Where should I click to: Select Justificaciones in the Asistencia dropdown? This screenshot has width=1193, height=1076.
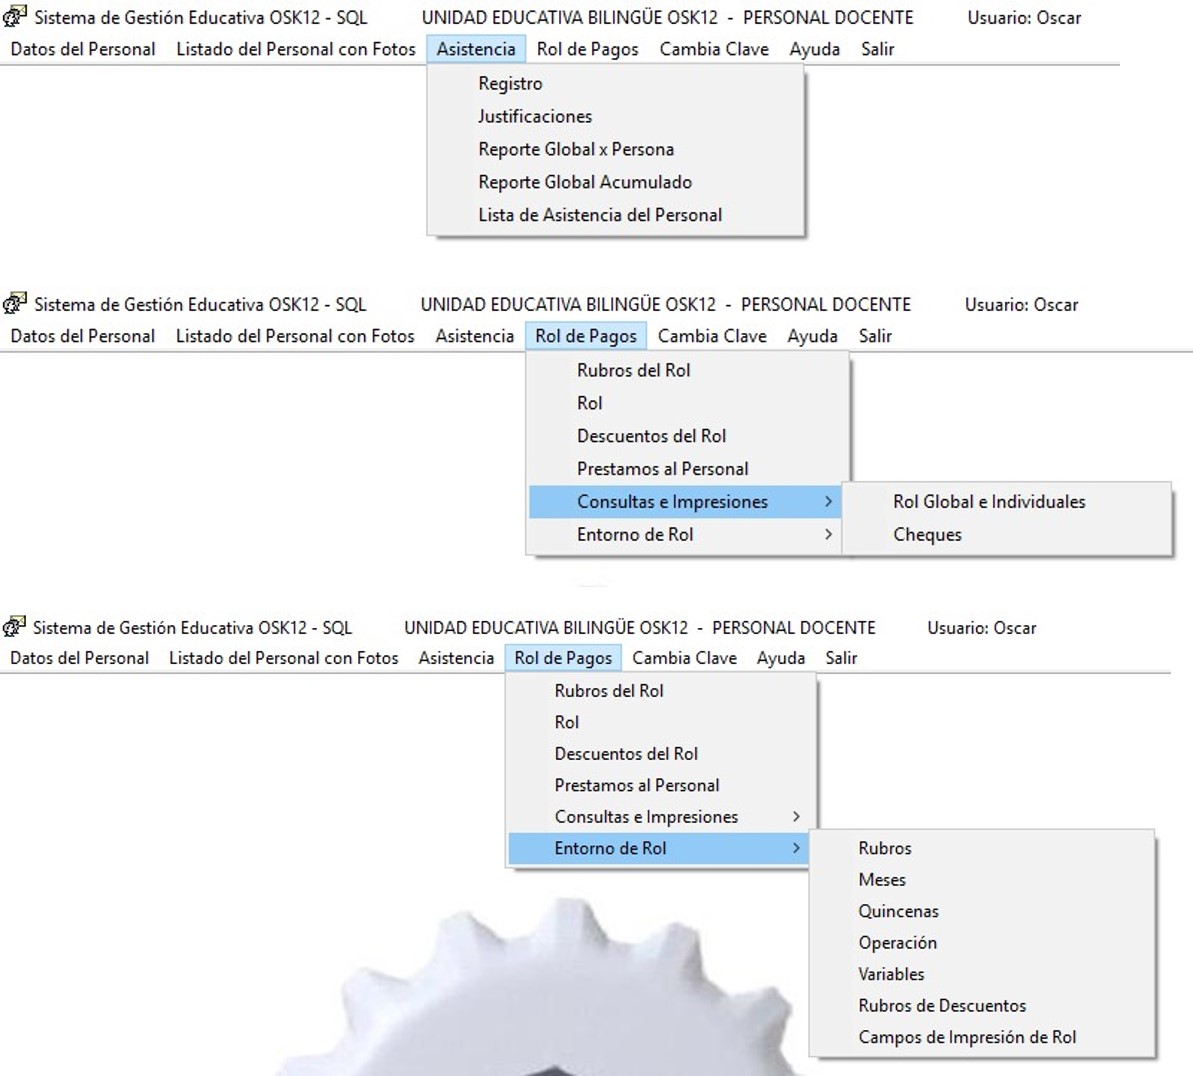pos(534,117)
